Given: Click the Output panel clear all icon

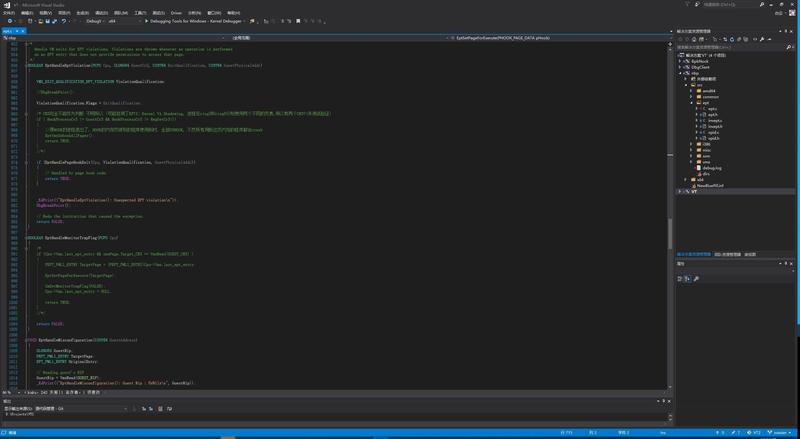Looking at the screenshot, I should tap(160, 408).
